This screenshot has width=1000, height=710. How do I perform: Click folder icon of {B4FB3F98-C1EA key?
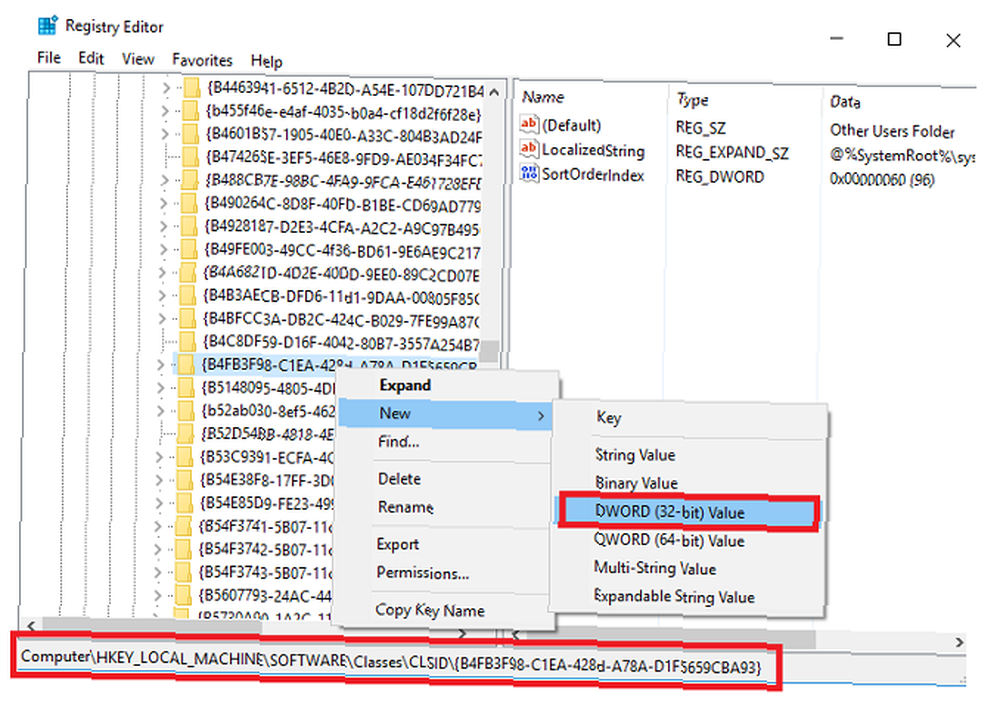[187, 365]
